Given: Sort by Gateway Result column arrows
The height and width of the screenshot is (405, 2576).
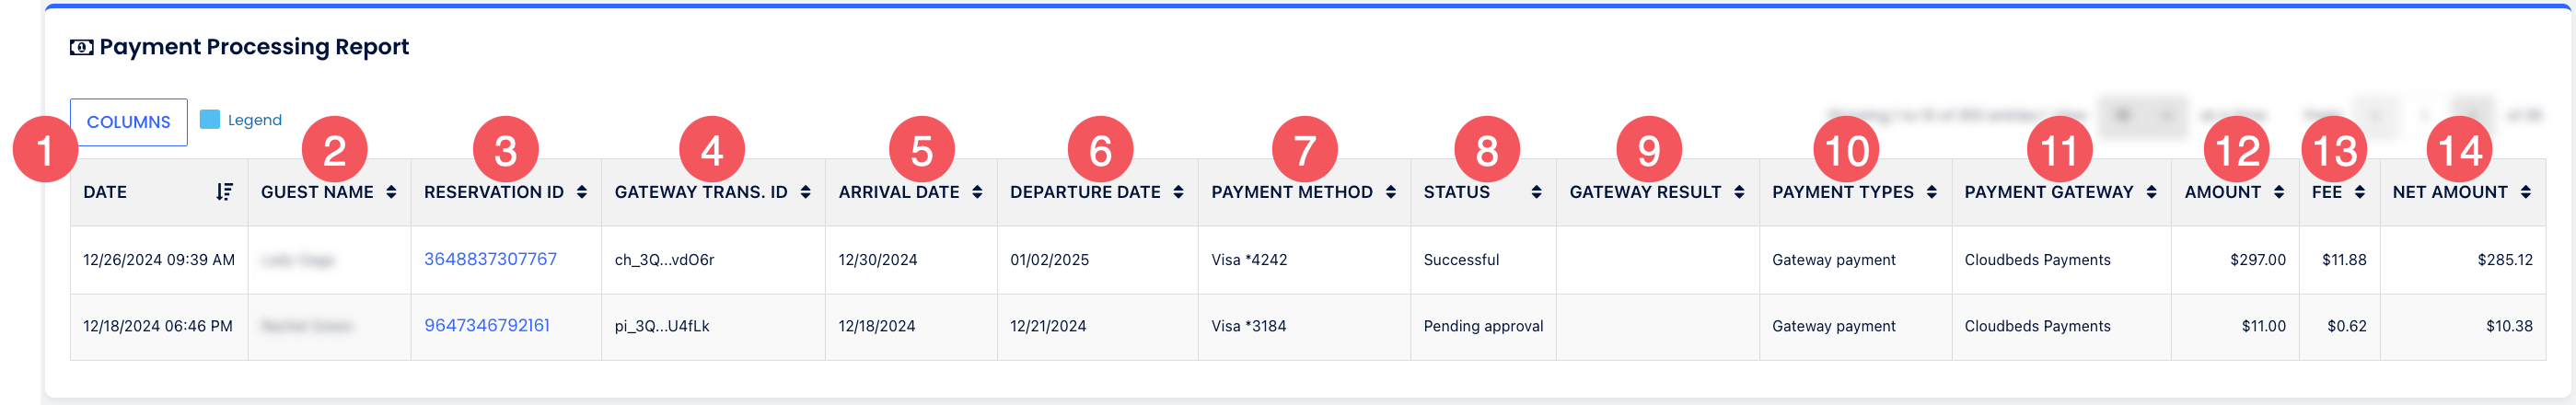Looking at the screenshot, I should [x=1739, y=192].
